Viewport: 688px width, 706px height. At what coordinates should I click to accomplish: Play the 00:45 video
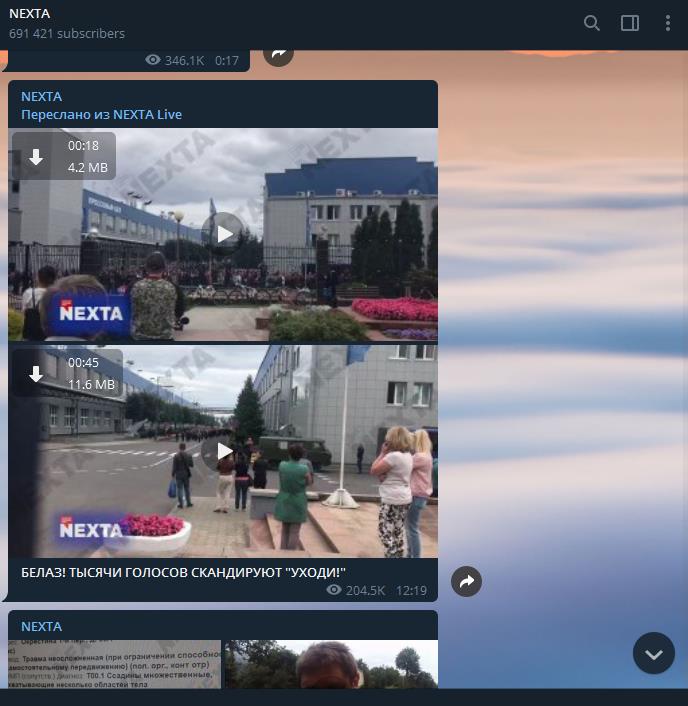click(223, 451)
